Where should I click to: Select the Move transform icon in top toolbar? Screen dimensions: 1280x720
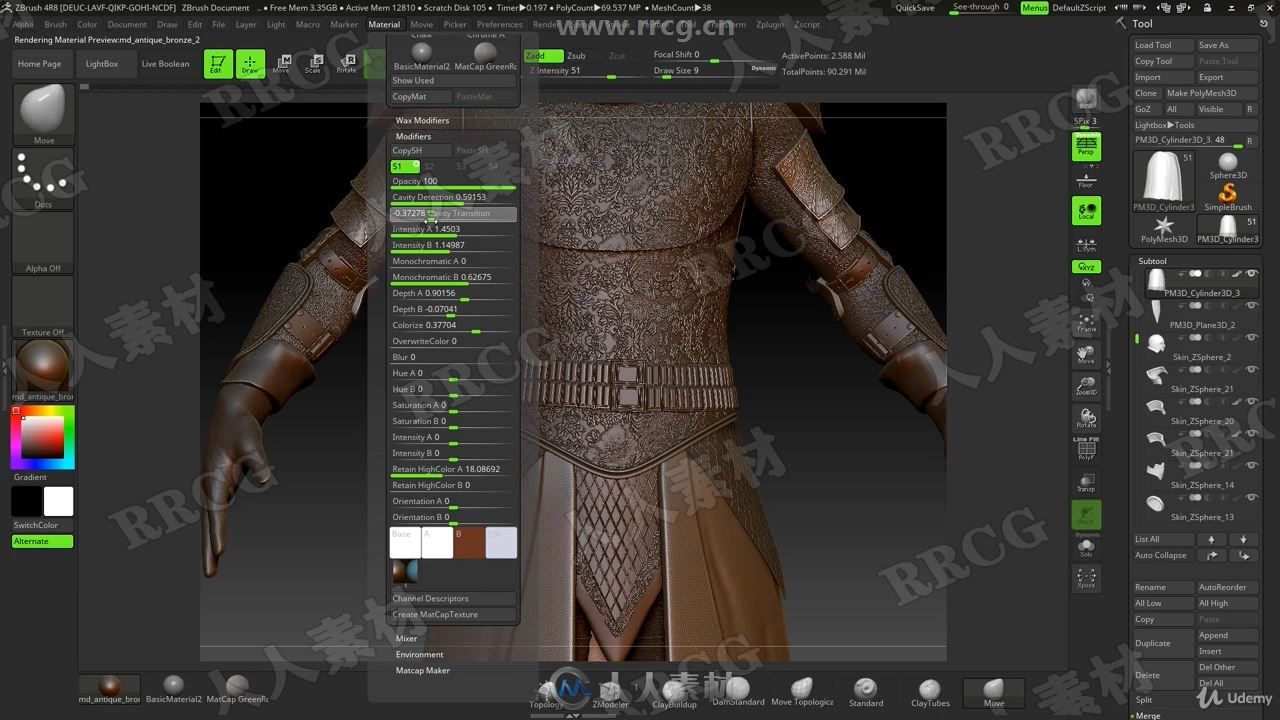(282, 64)
